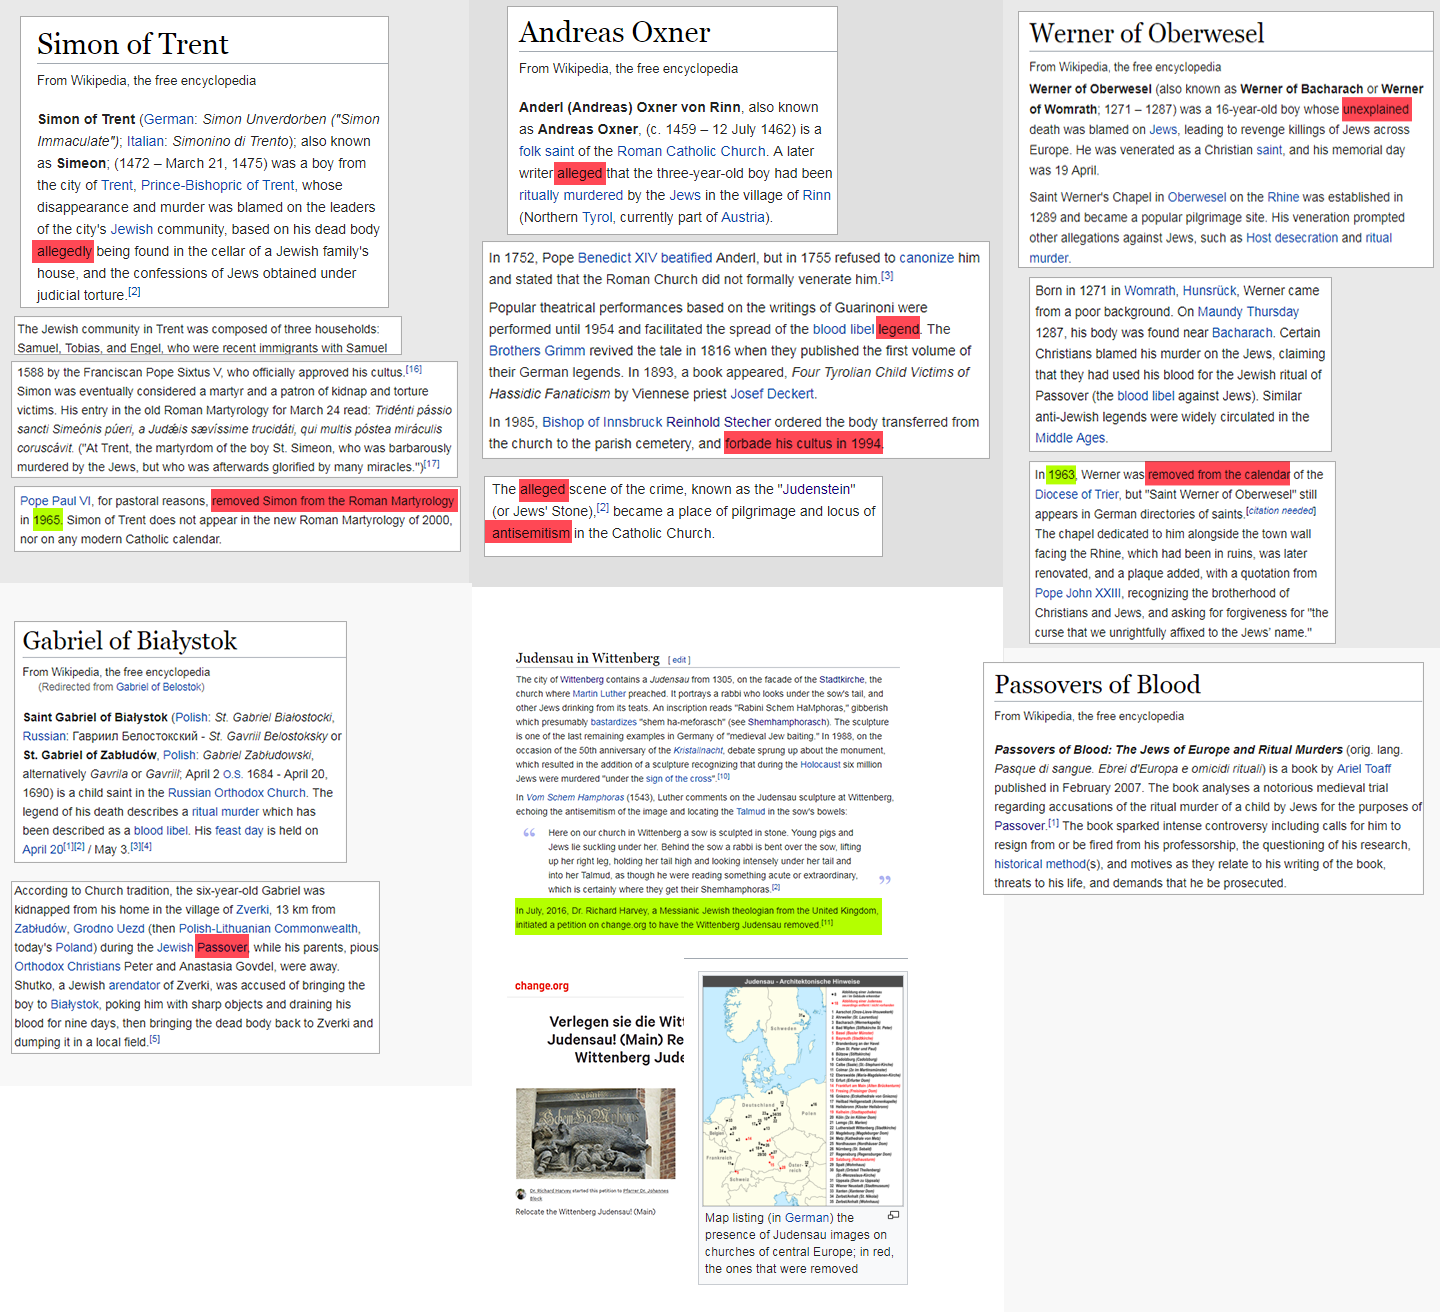Open the change.org logo link
Image resolution: width=1440 pixels, height=1312 pixels.
click(x=542, y=986)
